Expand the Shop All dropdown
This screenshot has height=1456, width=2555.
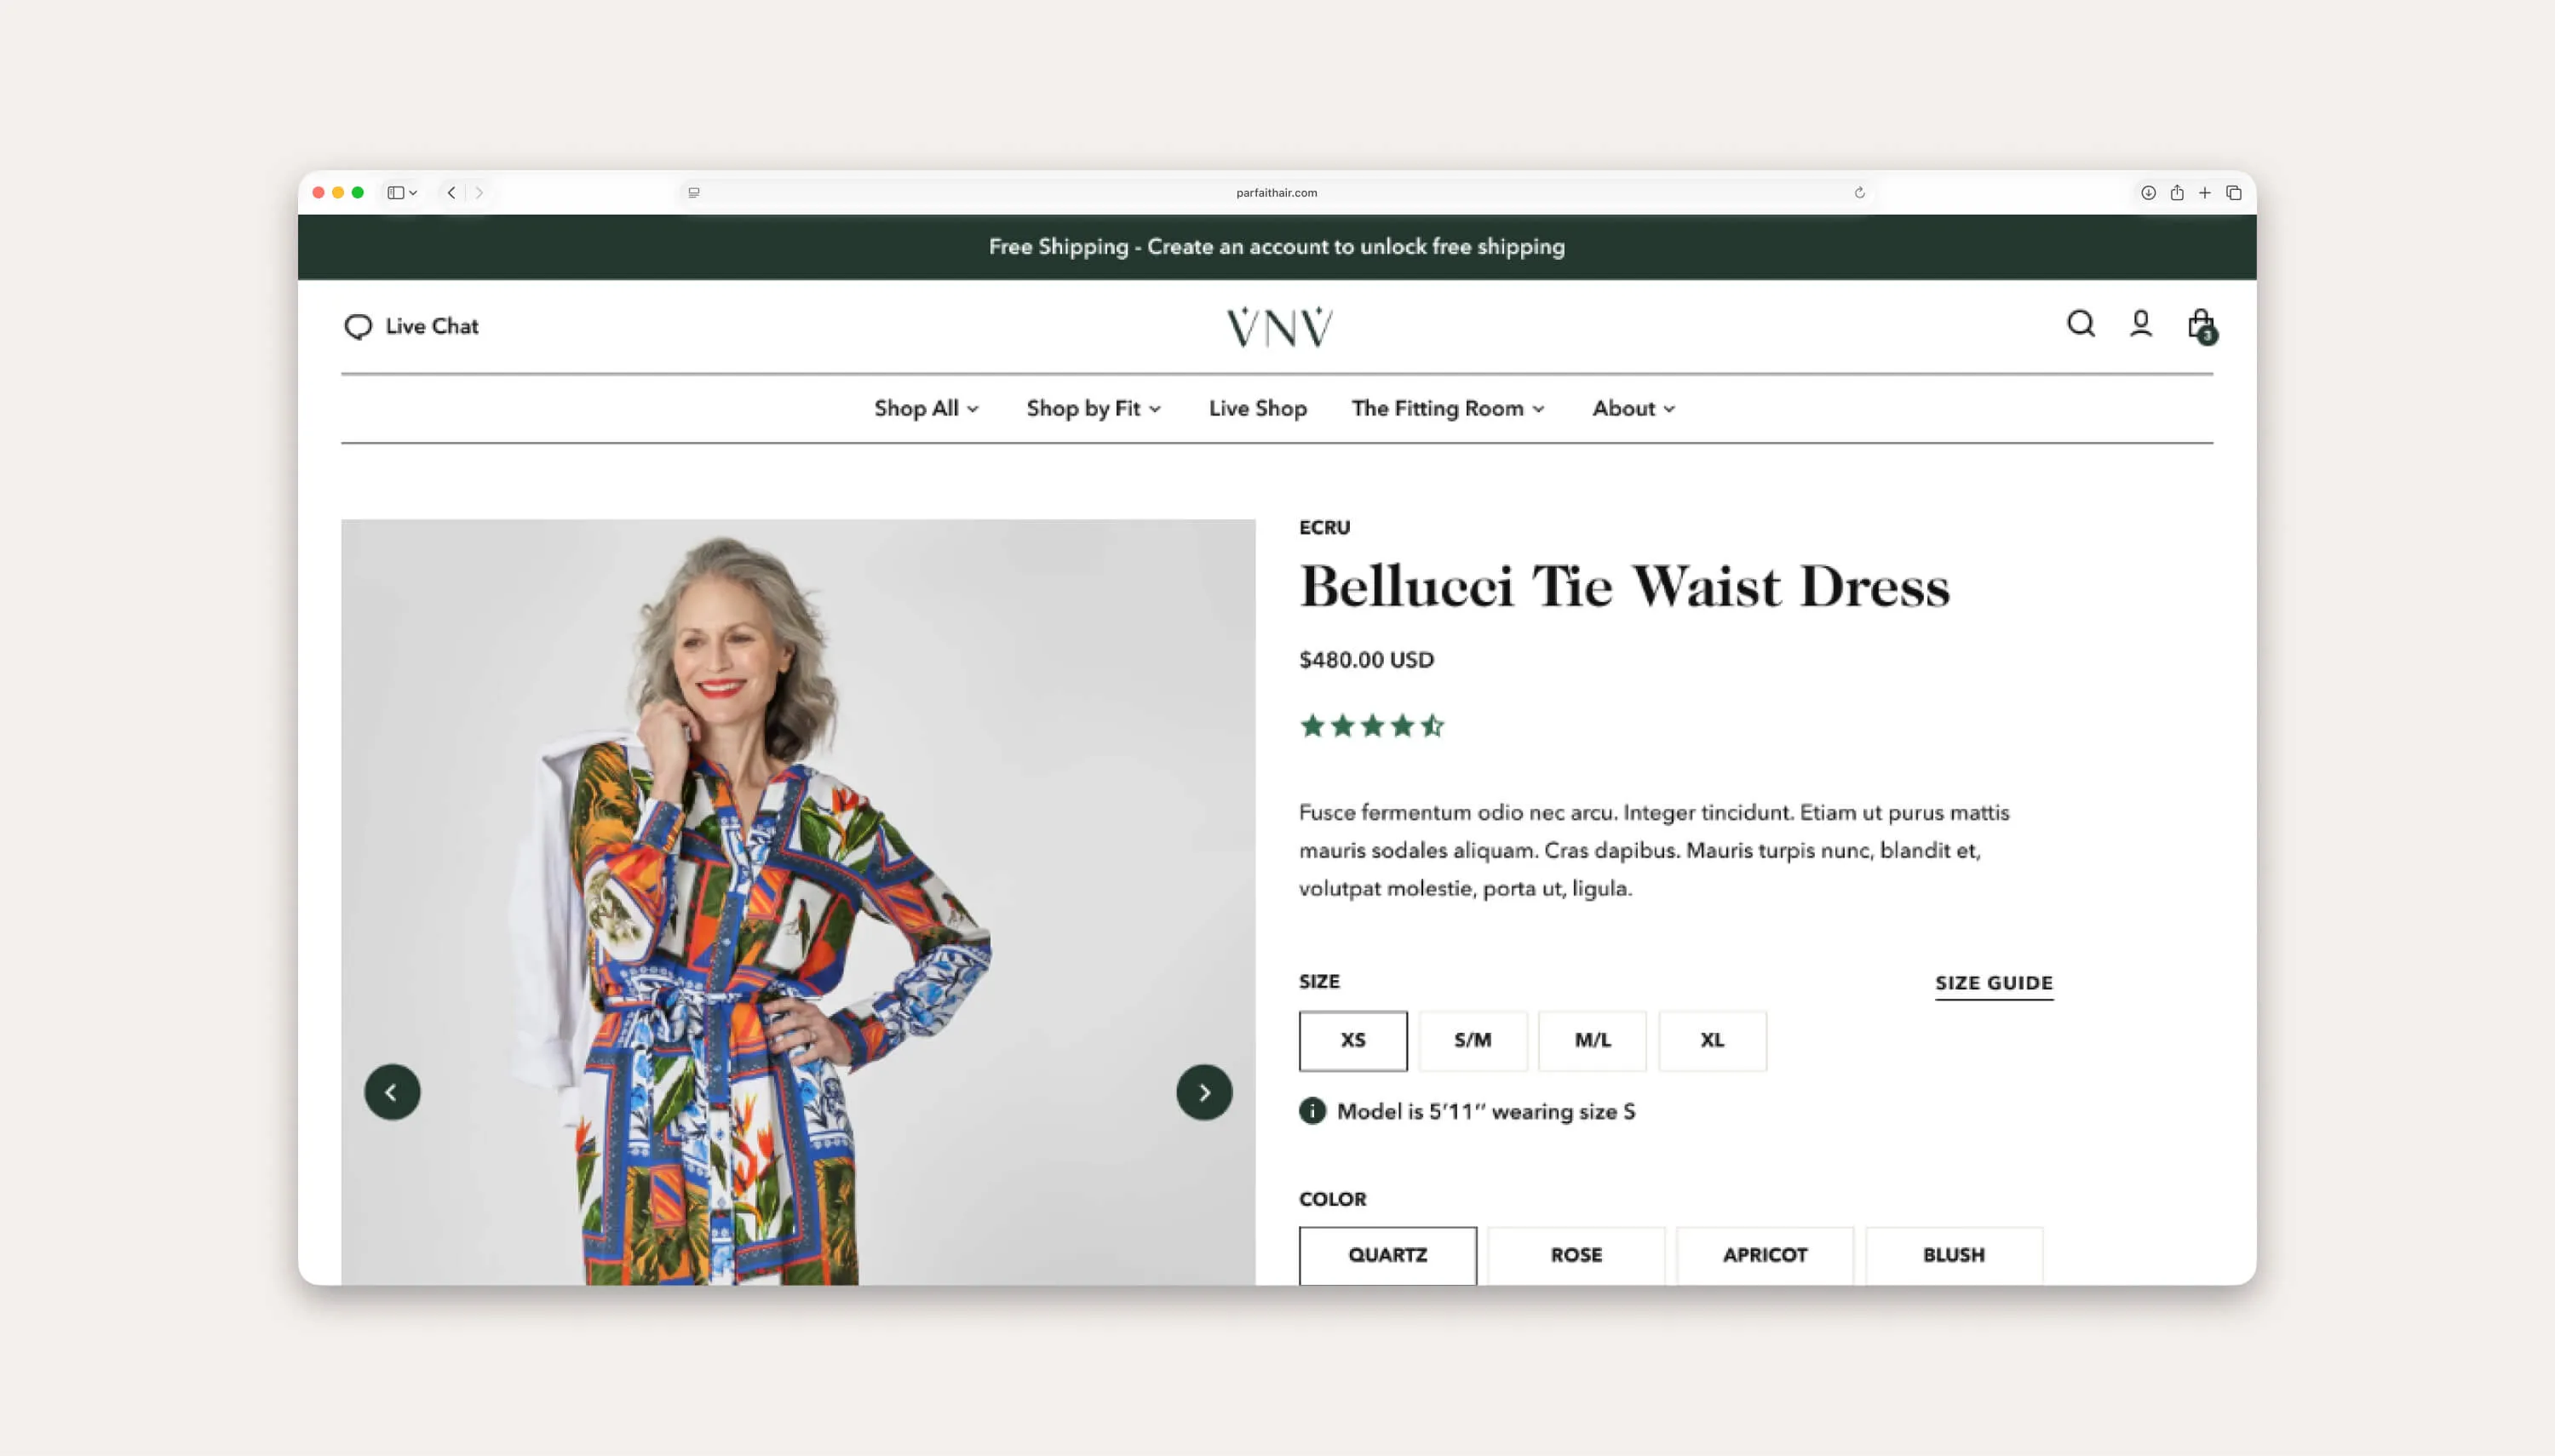924,408
